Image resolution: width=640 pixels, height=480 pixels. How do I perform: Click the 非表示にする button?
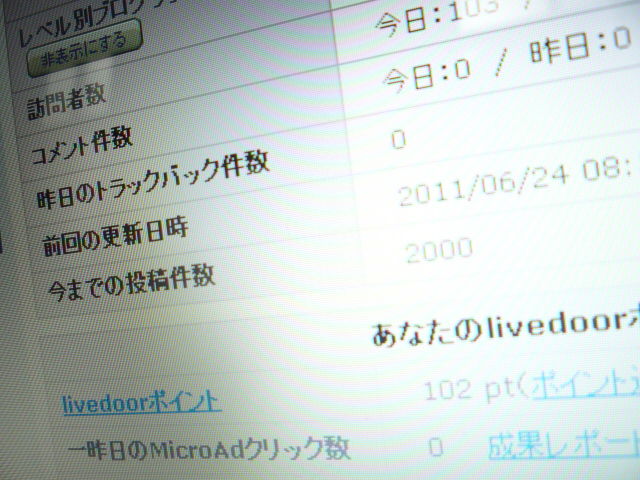pos(84,49)
